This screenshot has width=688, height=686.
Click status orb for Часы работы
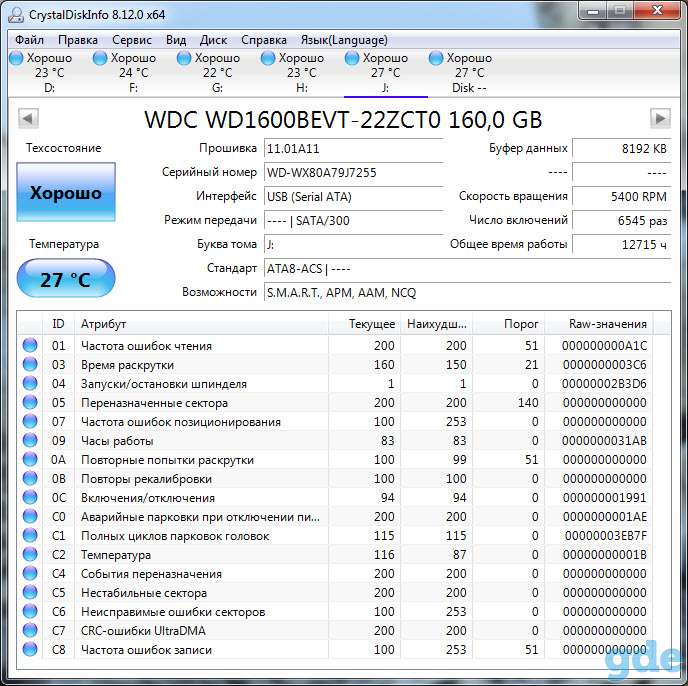point(30,440)
